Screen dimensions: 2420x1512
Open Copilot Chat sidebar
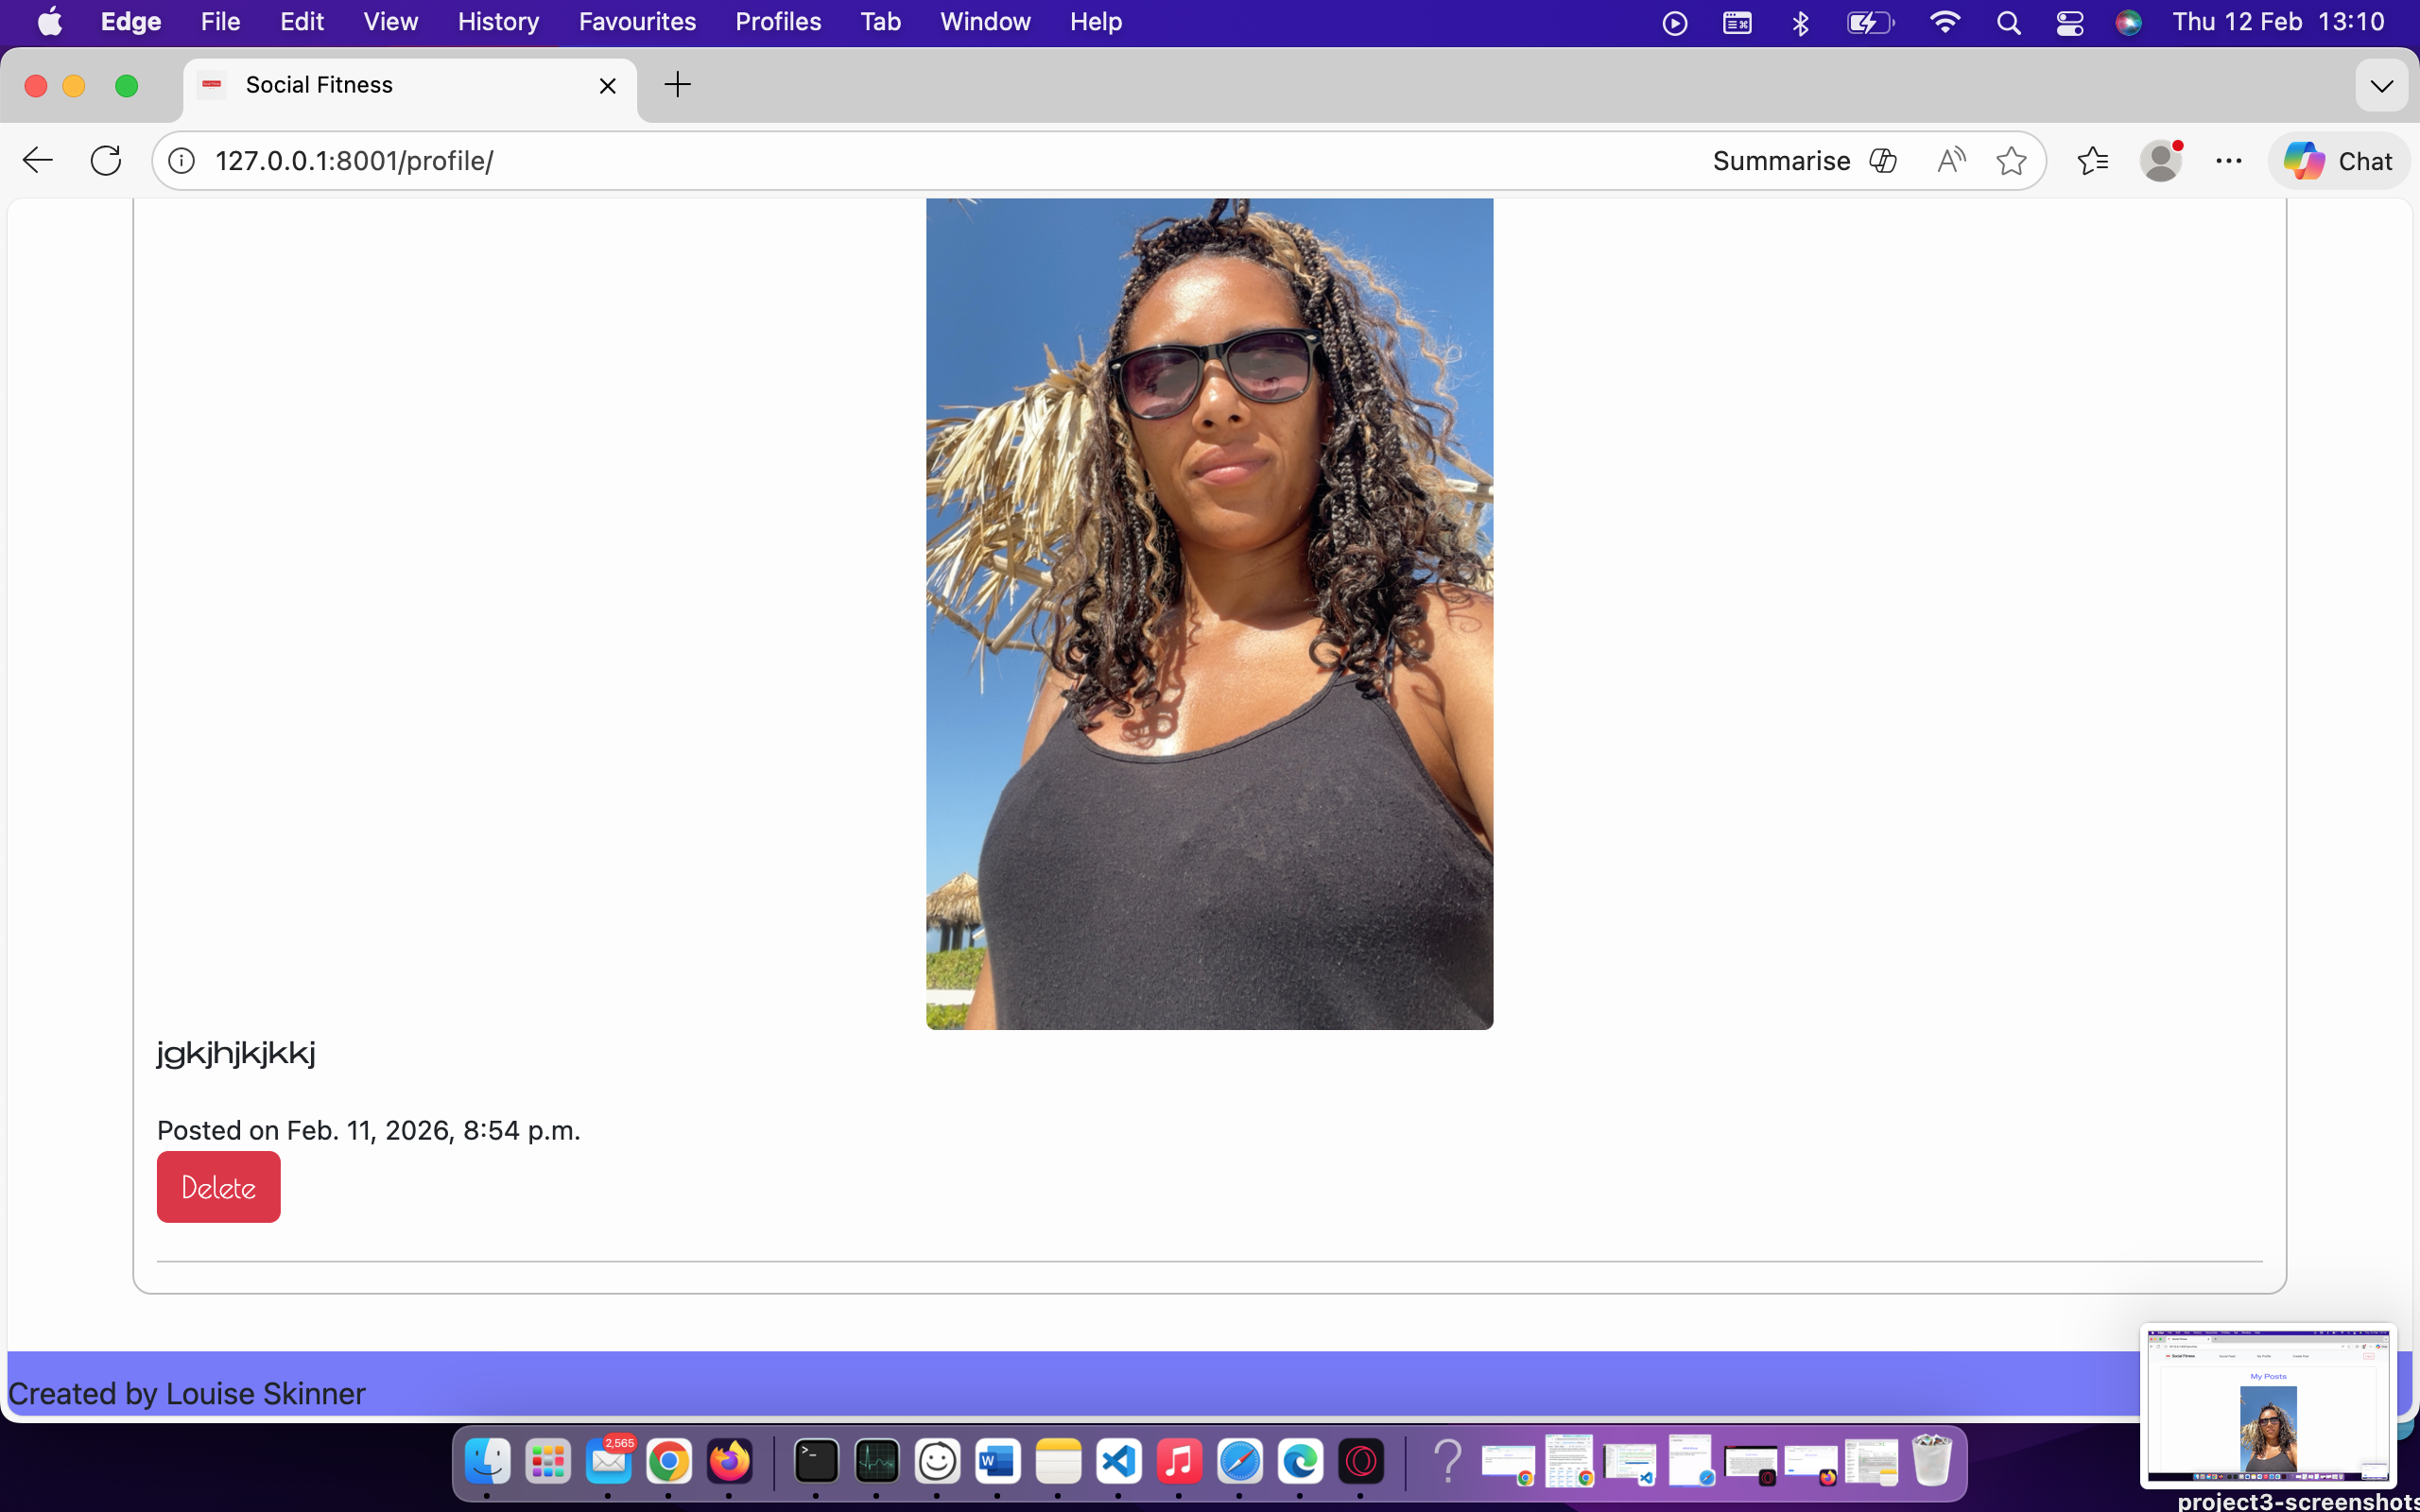tap(2338, 160)
